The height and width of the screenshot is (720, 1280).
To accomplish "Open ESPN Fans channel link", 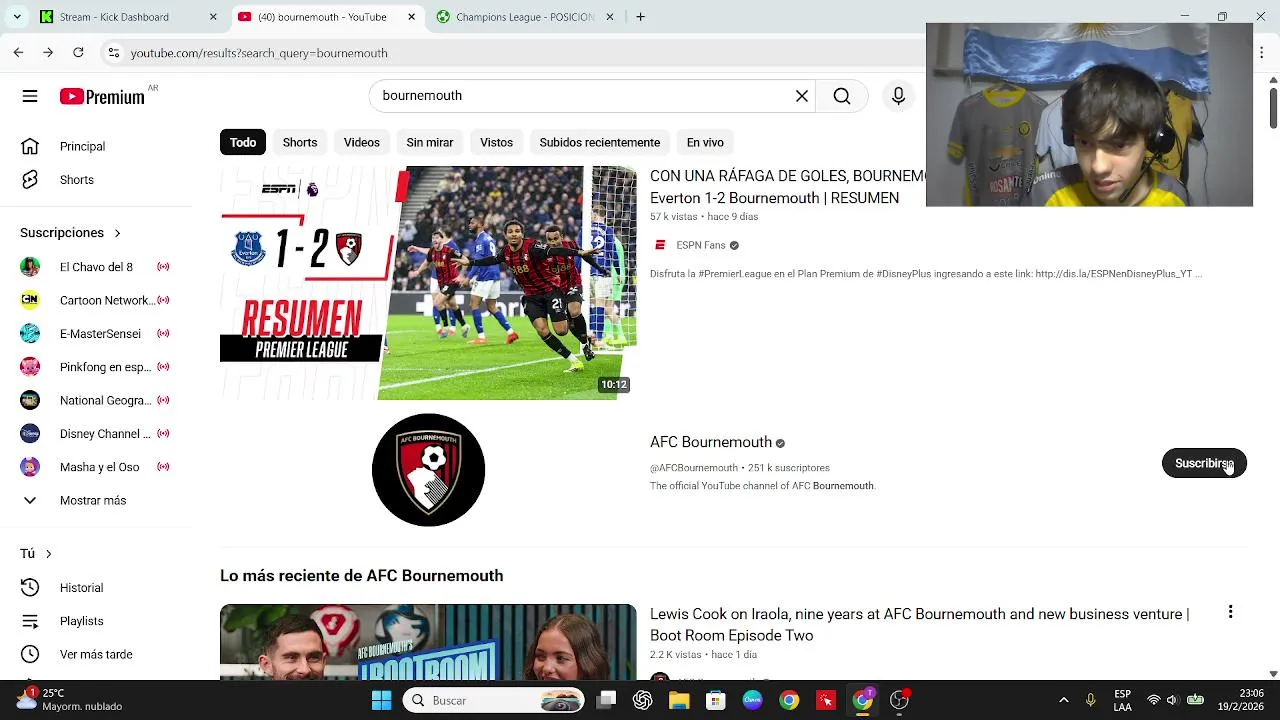I will (700, 245).
